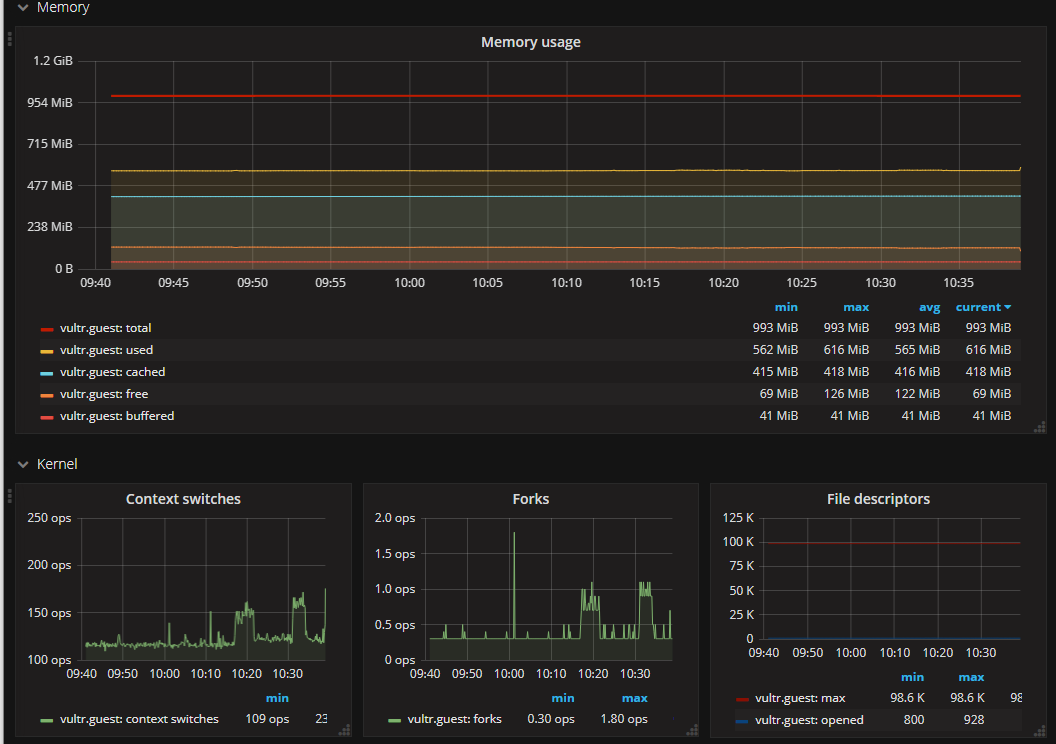The height and width of the screenshot is (744, 1056).
Task: Grab Memory usage panel resize handle
Action: coord(1040,427)
